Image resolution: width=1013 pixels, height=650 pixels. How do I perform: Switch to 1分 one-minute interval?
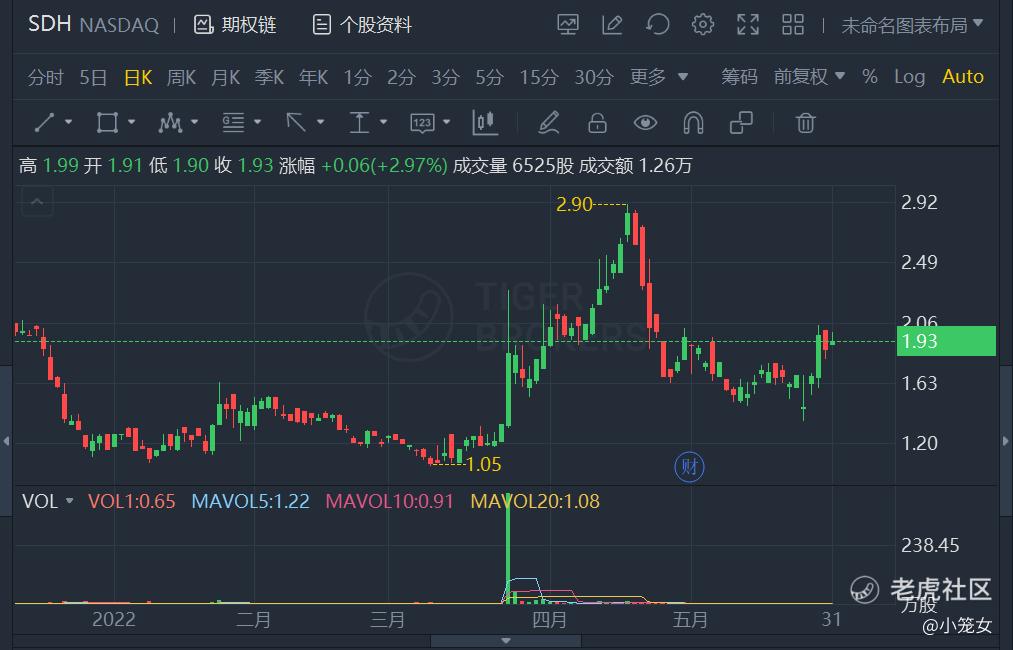(x=357, y=78)
